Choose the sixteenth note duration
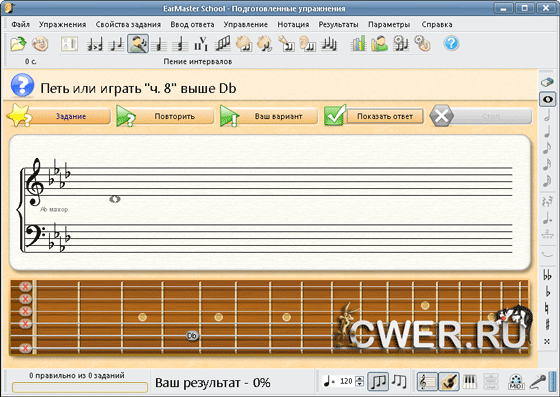Viewport: 560px width, 397px height. click(x=547, y=164)
